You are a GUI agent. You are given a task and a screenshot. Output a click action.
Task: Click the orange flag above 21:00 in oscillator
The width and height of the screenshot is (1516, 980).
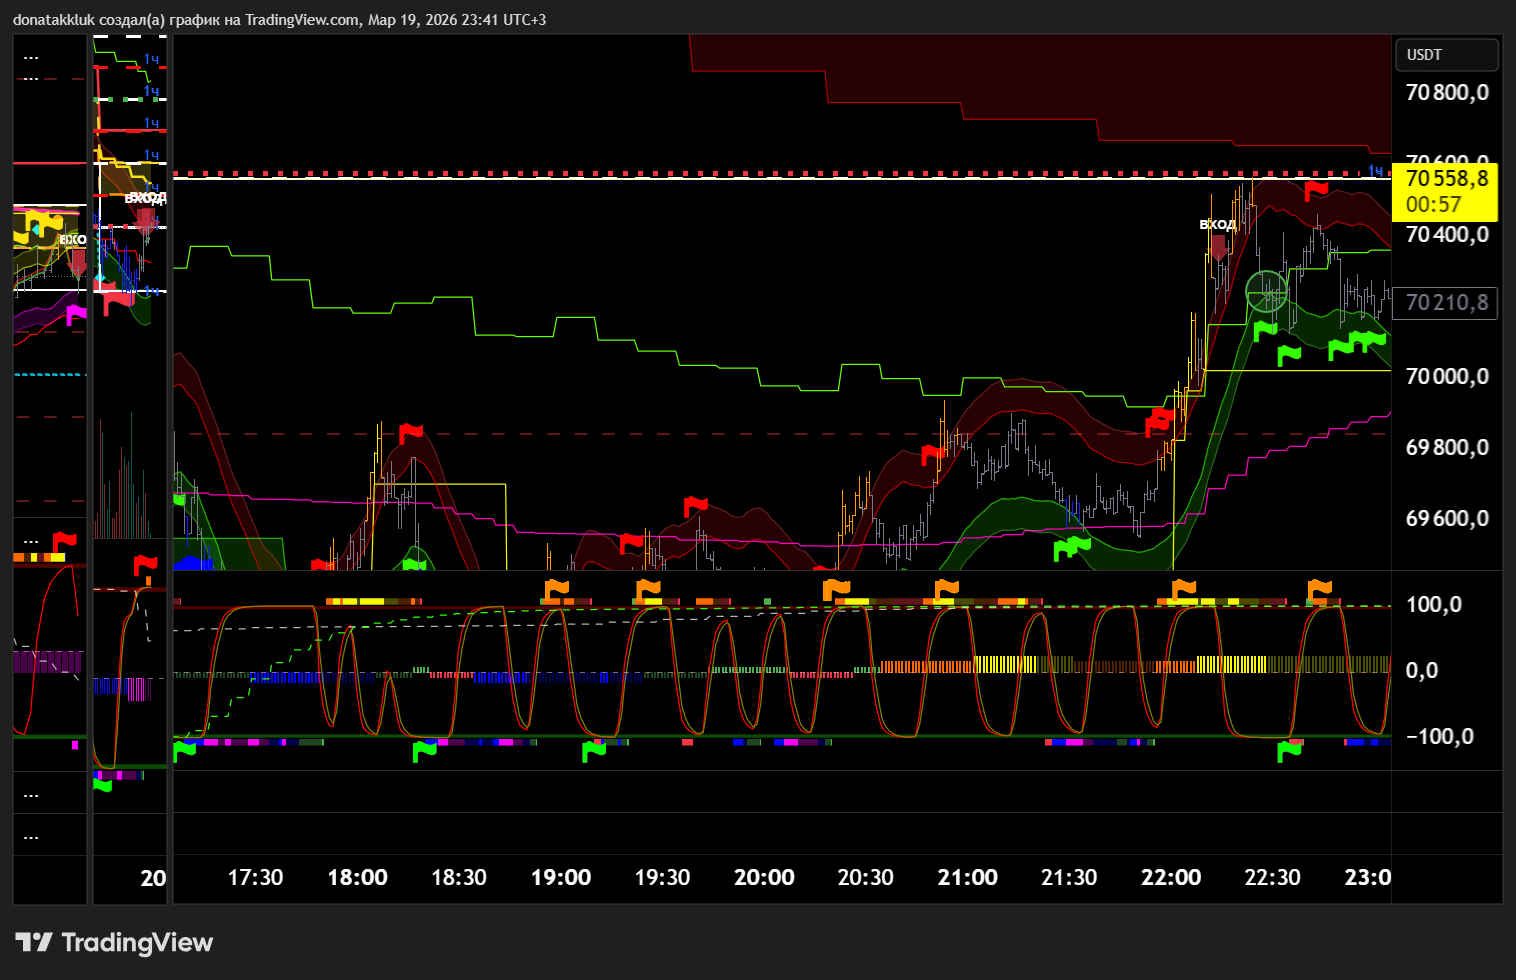945,588
